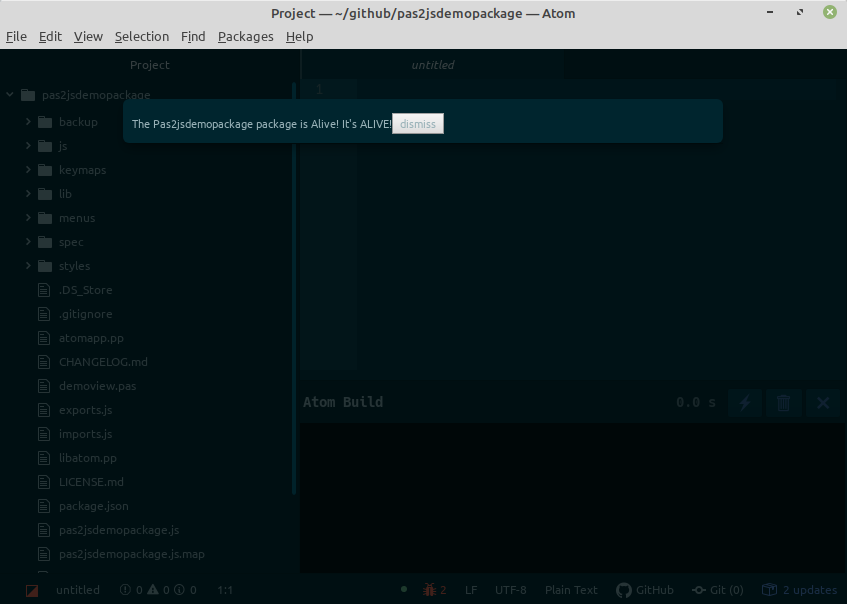Click the project tree vertical scrollbar

294,288
